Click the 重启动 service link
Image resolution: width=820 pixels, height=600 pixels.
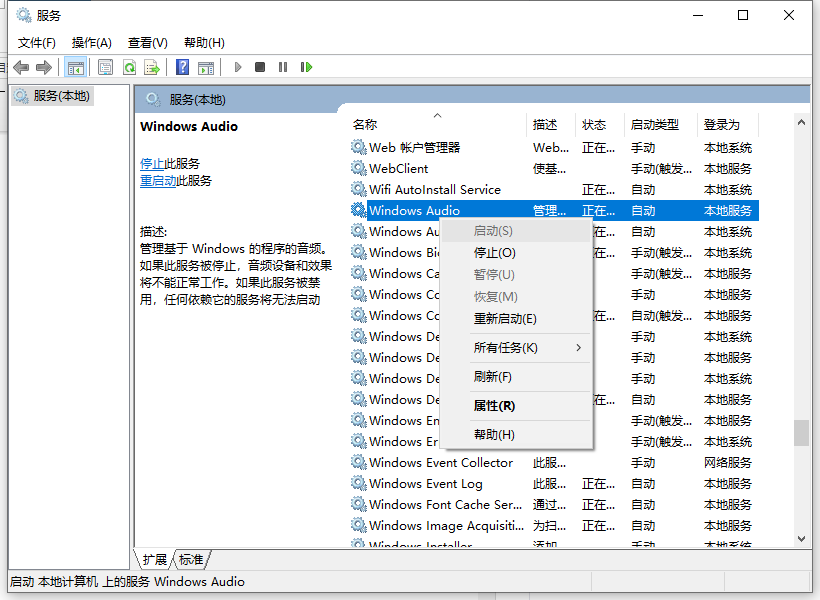point(158,181)
